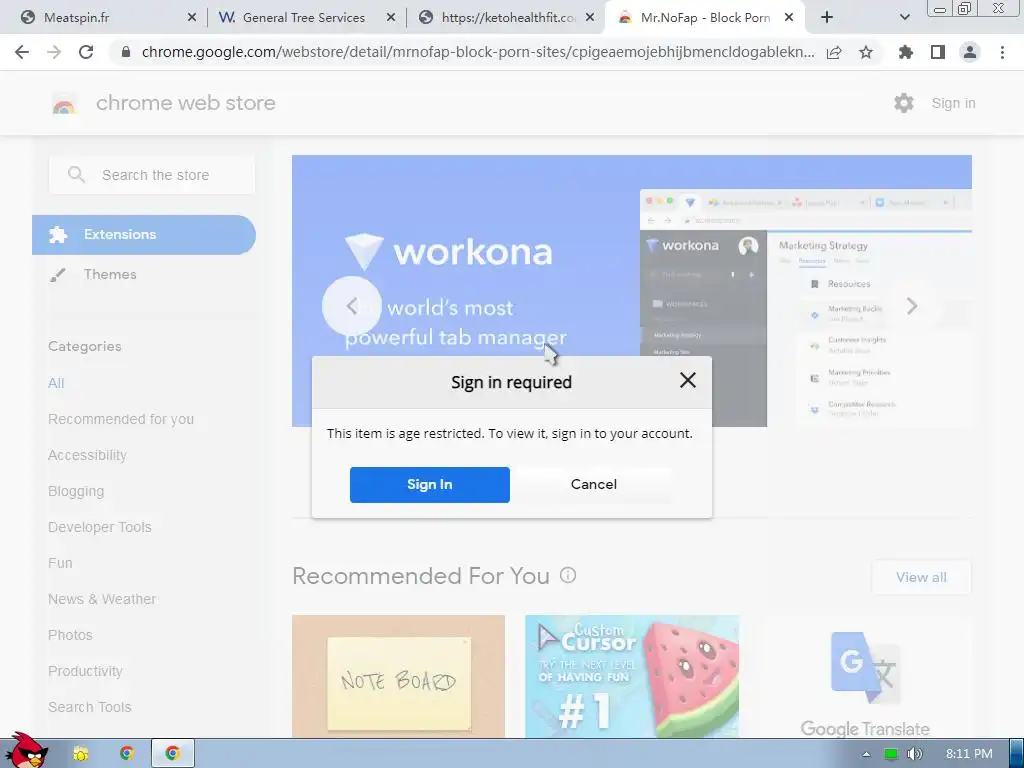This screenshot has width=1024, height=768.
Task: Show hidden system tray icons
Action: coord(866,754)
